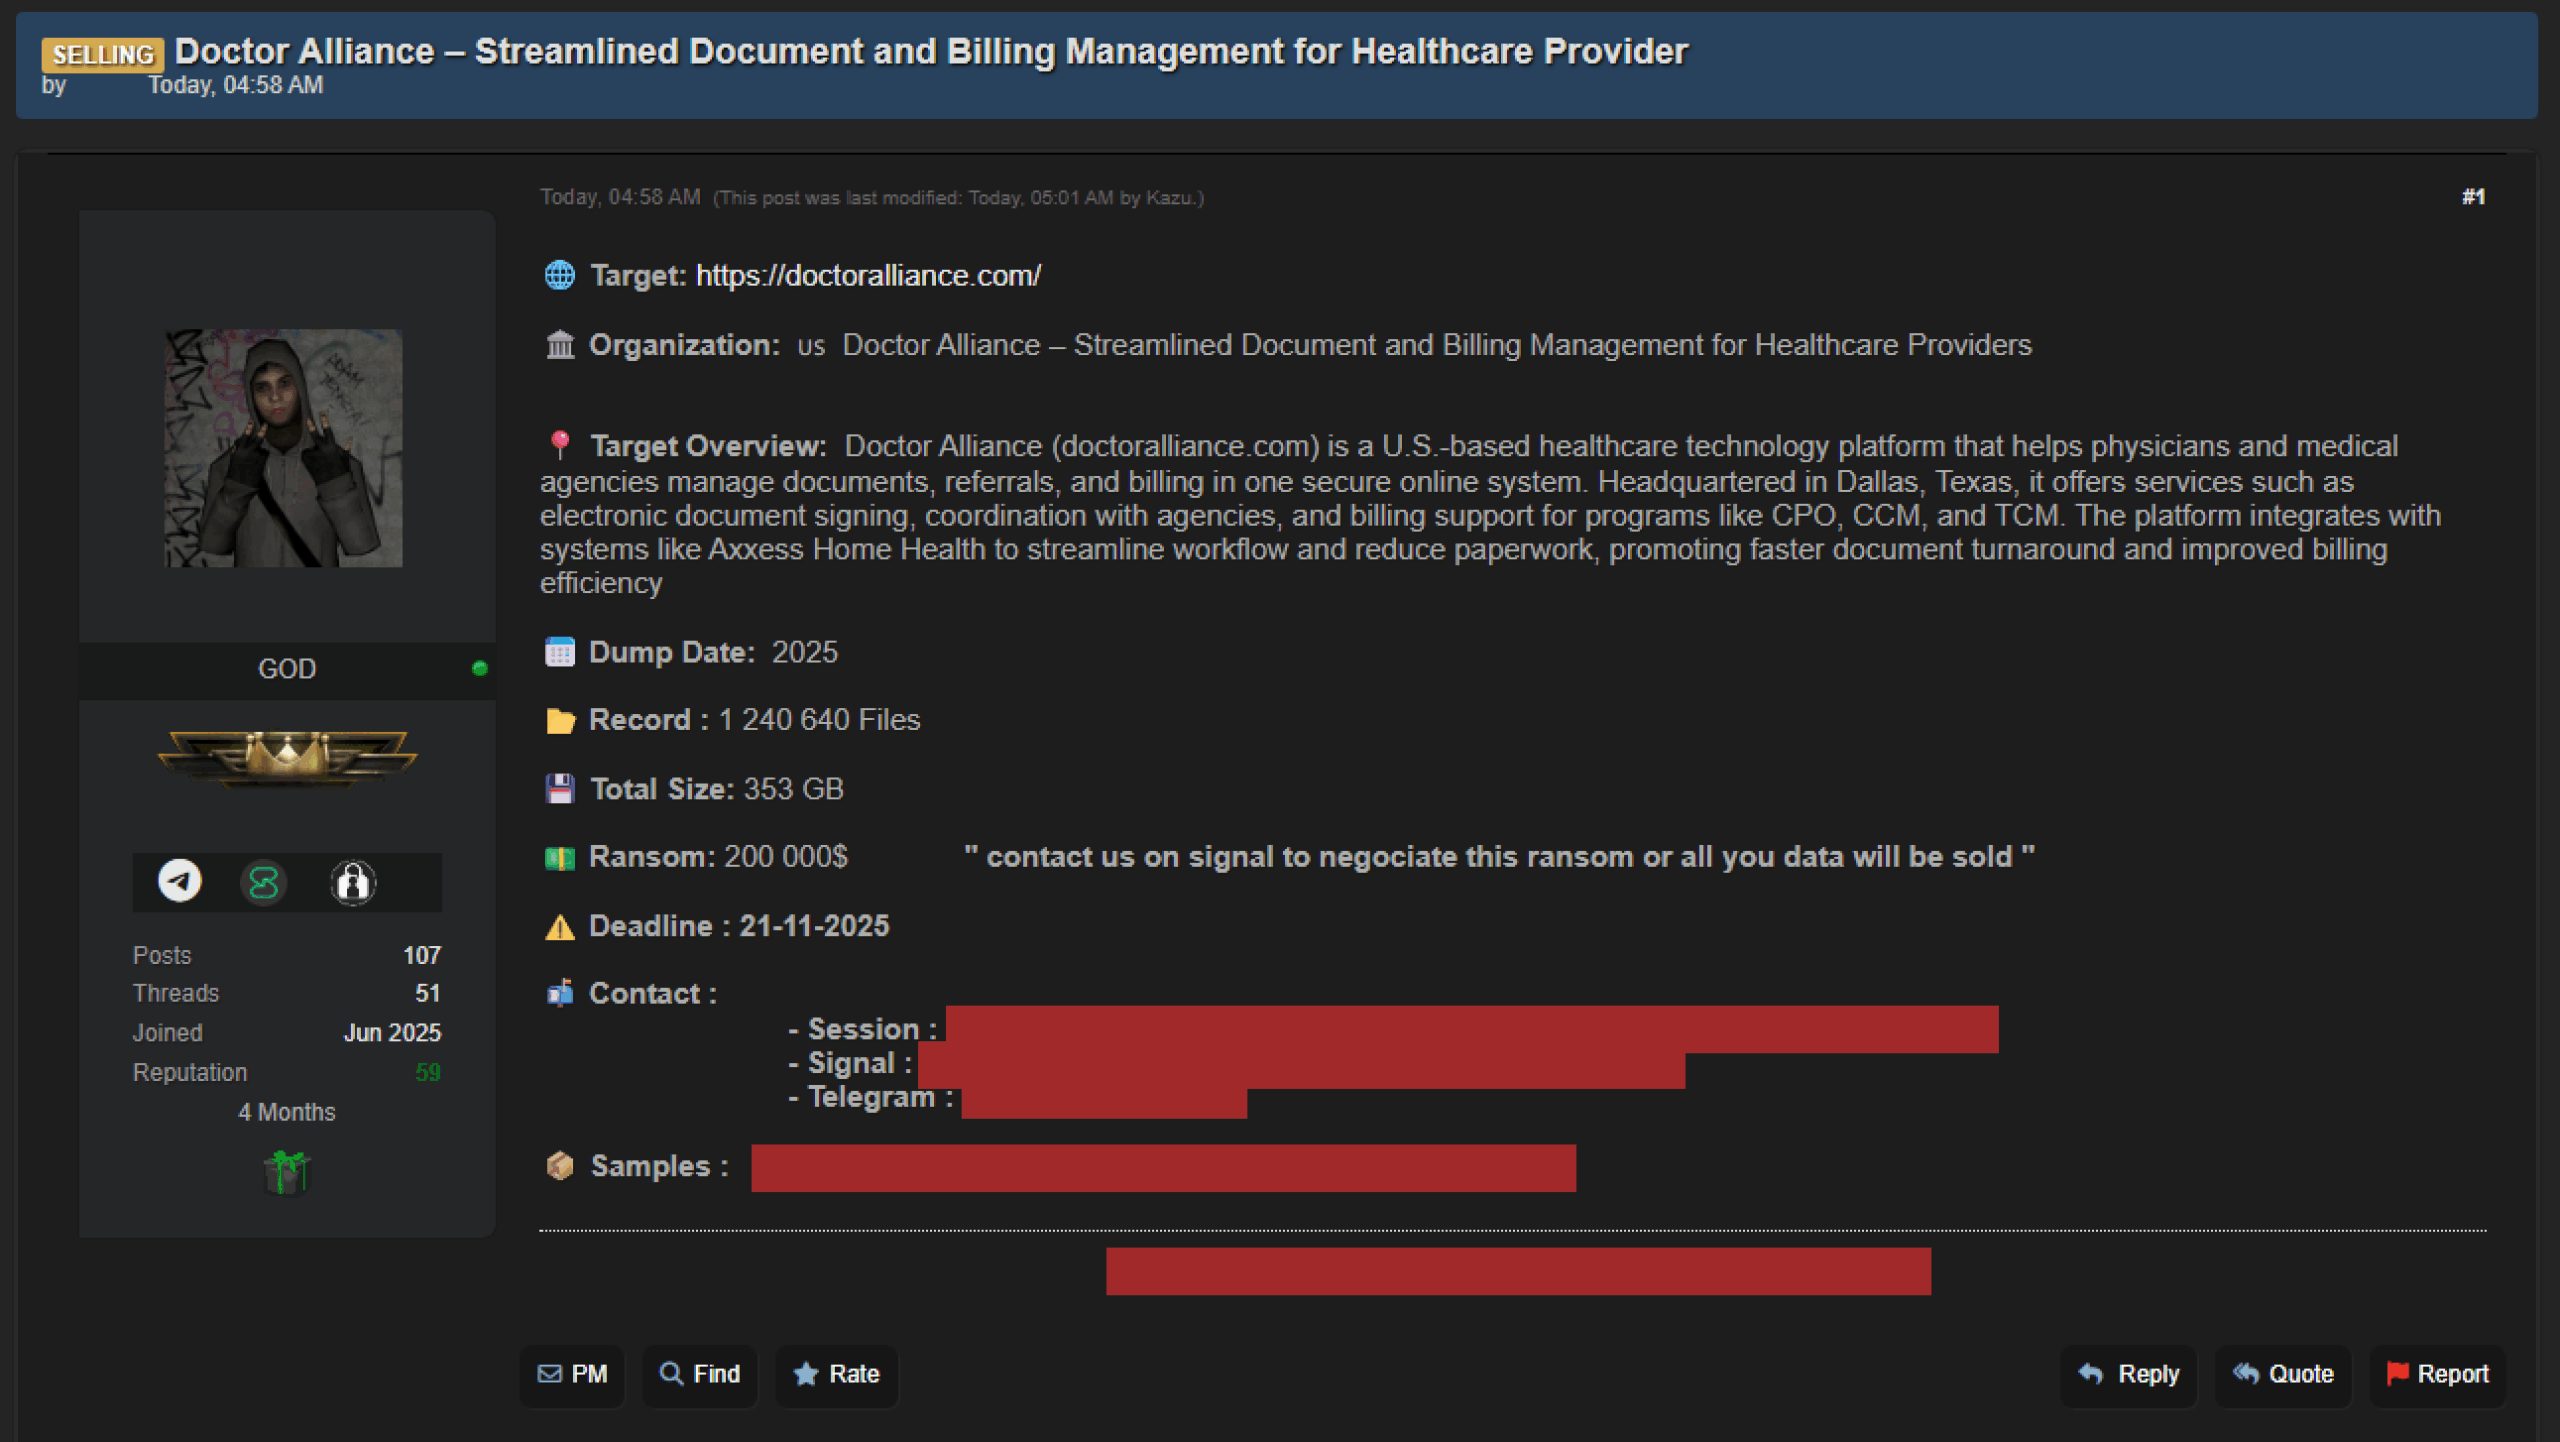Open the poster's Telegram contact icon
The height and width of the screenshot is (1442, 2560).
[x=180, y=881]
